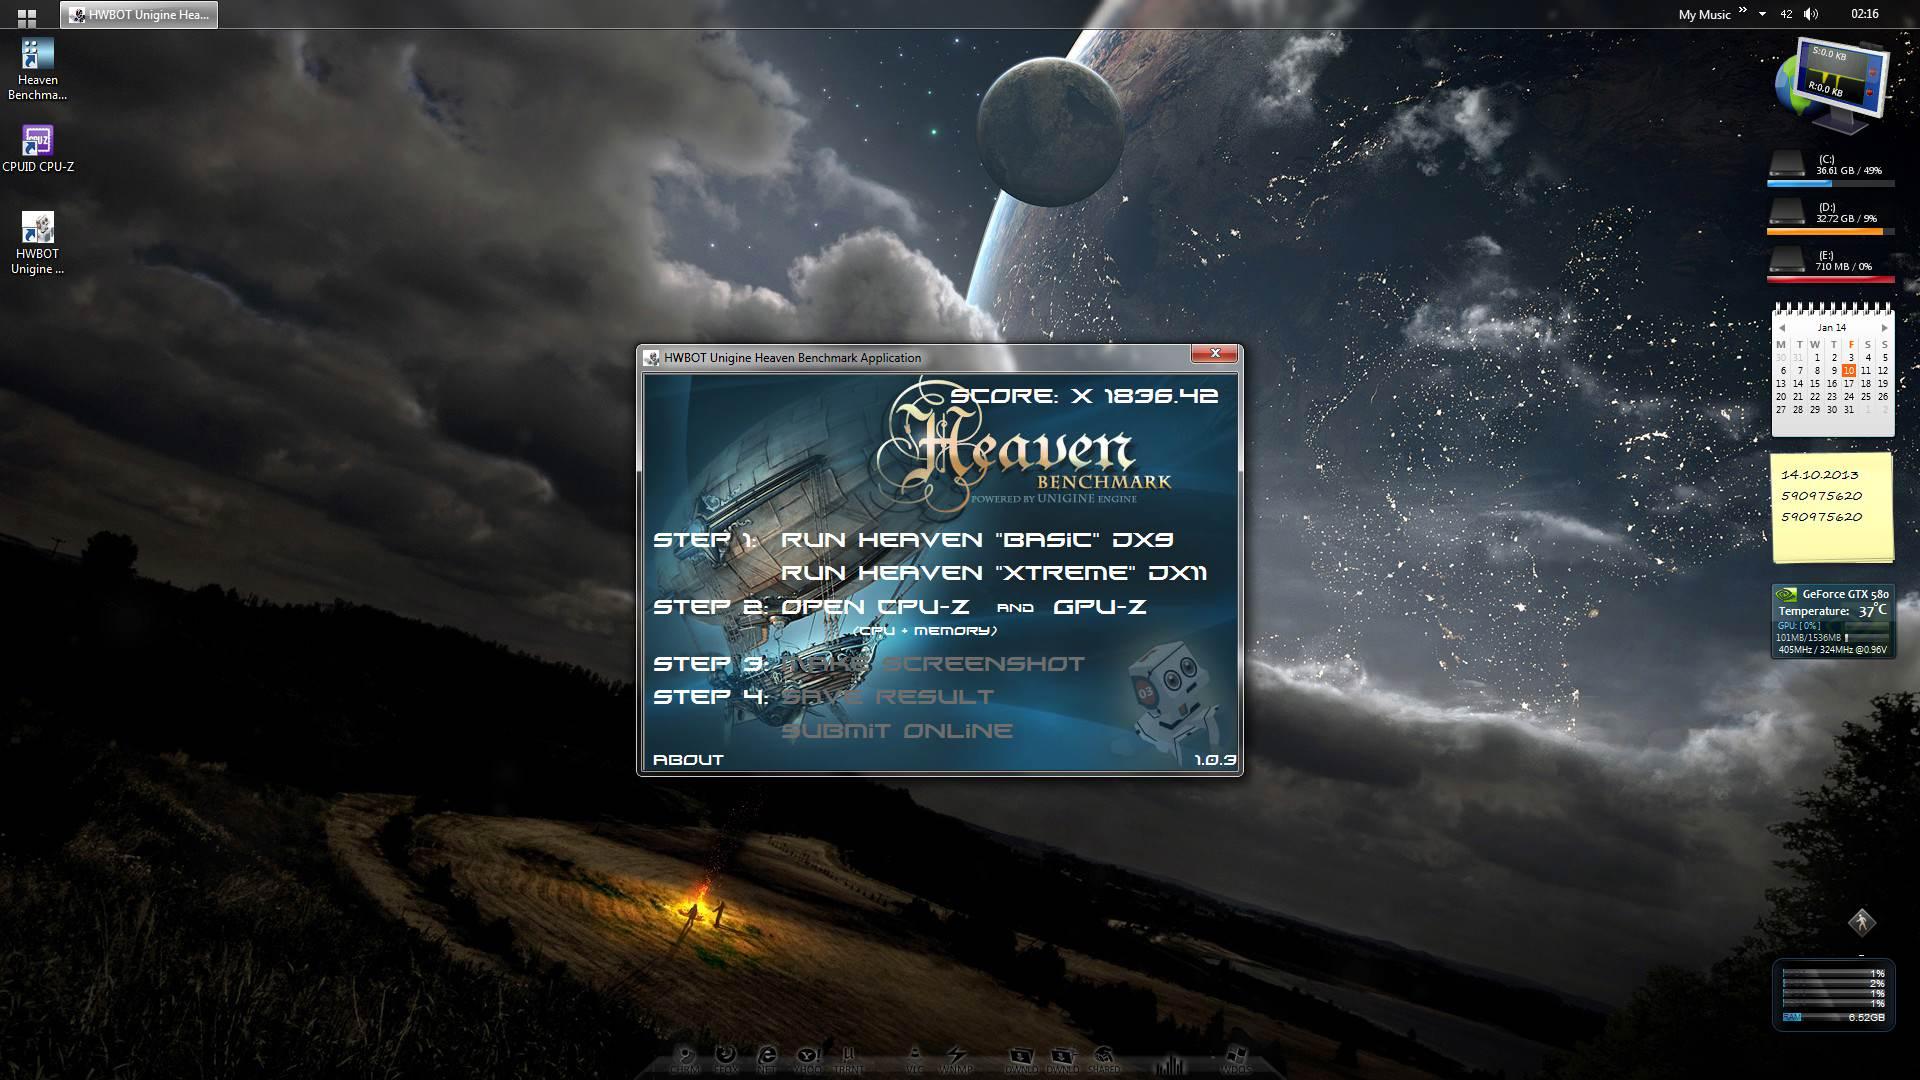Run Heaven "Basic" DX9 benchmark
The width and height of the screenshot is (1920, 1080).
(x=977, y=540)
